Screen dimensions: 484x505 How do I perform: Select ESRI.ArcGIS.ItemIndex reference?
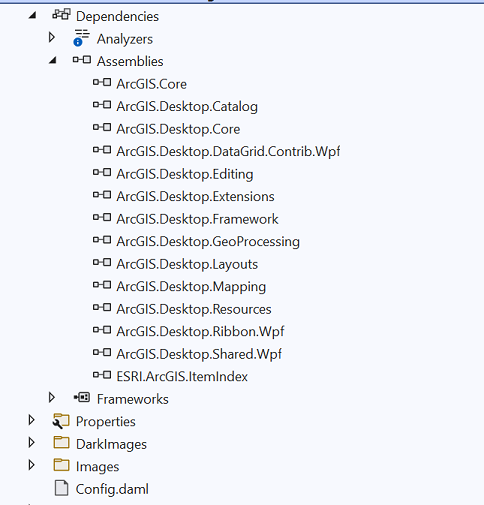click(182, 377)
